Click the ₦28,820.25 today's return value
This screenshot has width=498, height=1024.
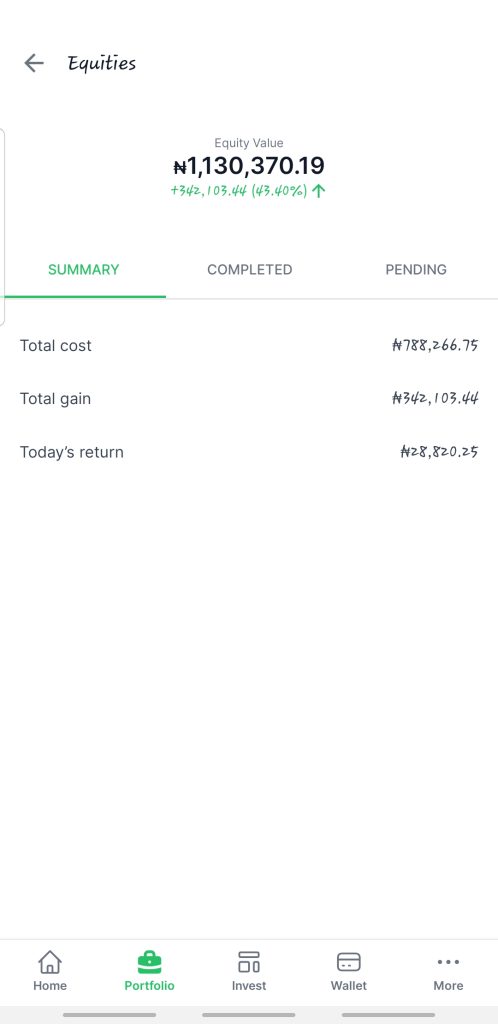coord(439,452)
